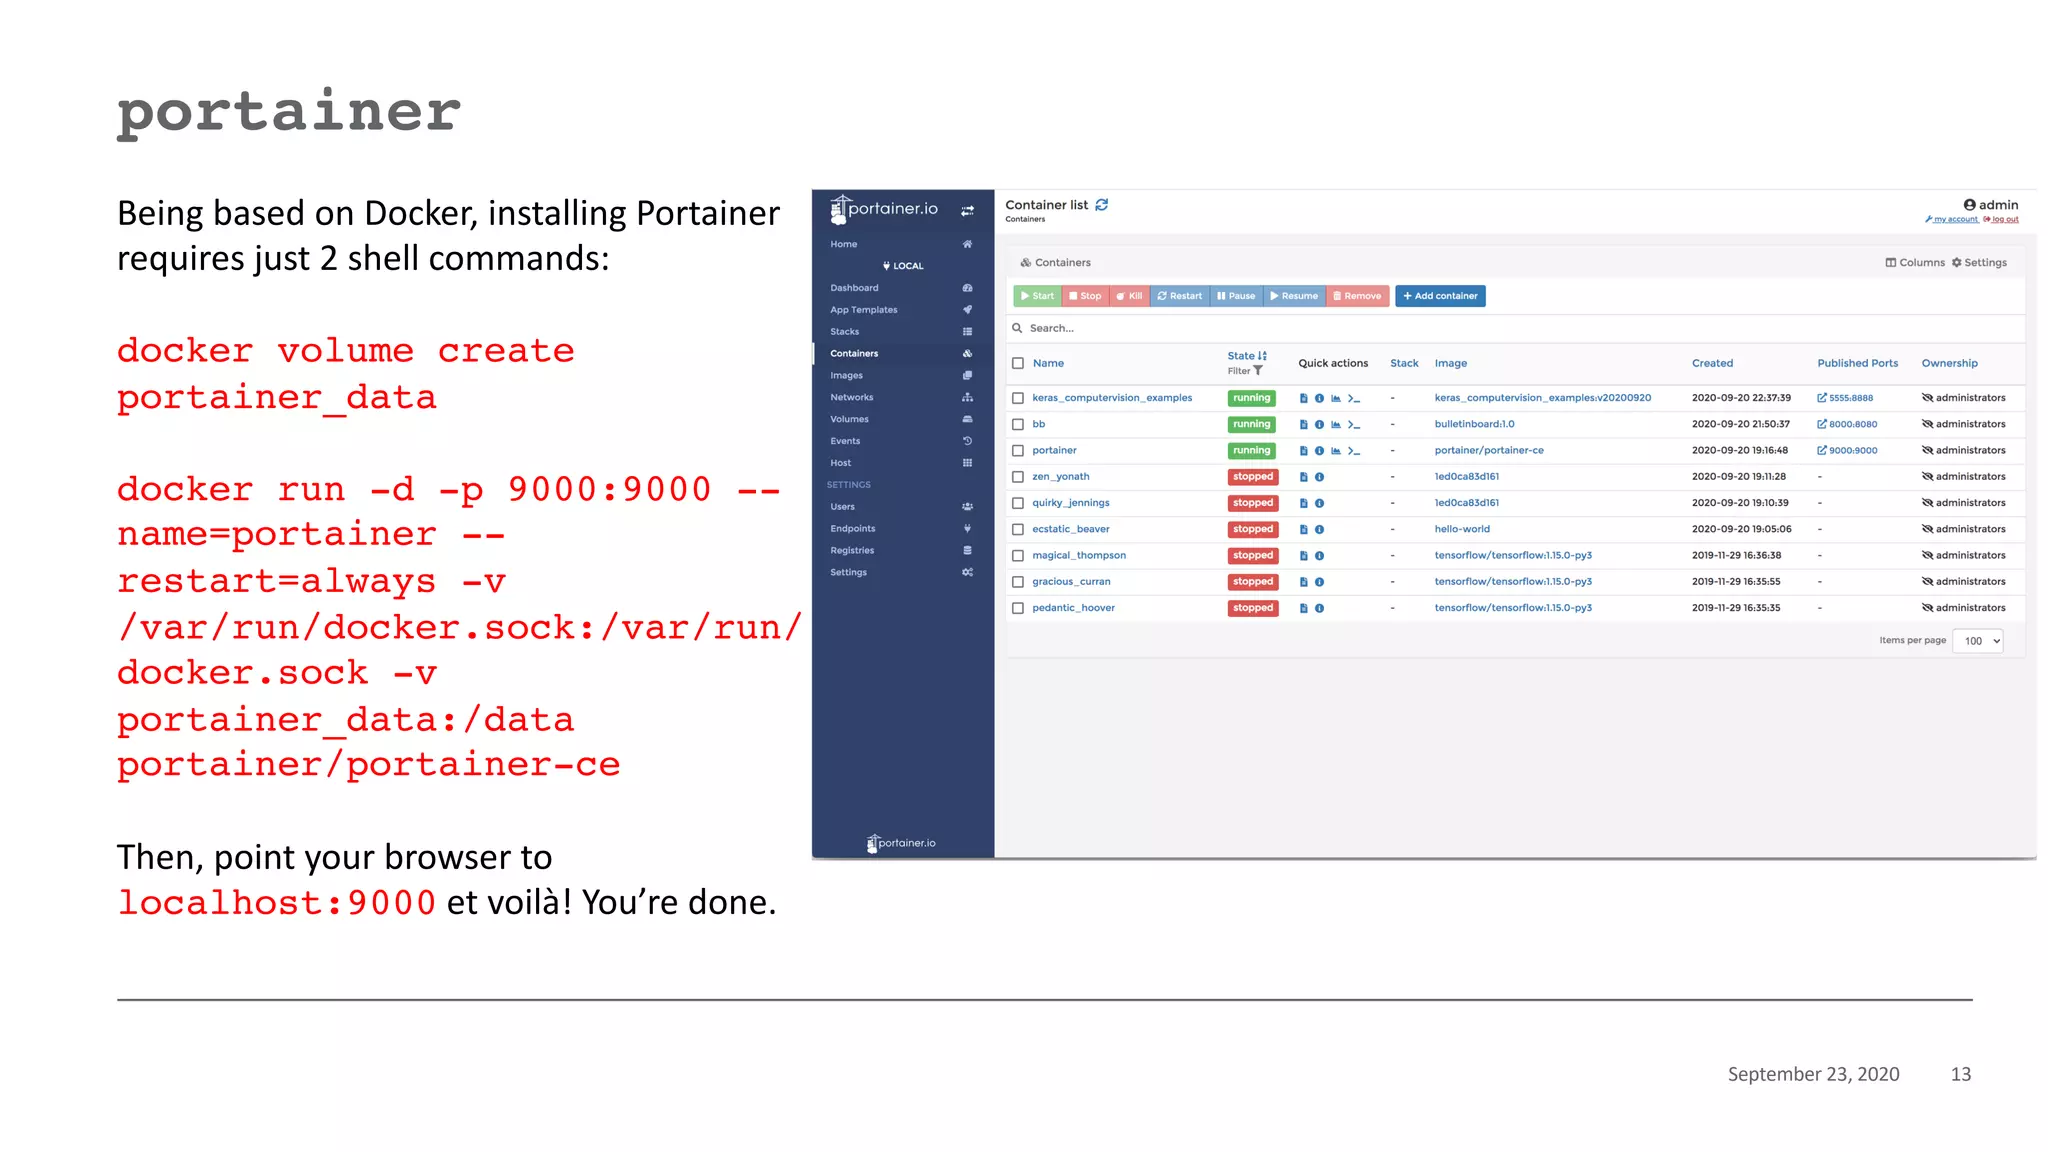The width and height of the screenshot is (2048, 1152).
Task: Inspect info of zen_yonath container
Action: (1319, 477)
